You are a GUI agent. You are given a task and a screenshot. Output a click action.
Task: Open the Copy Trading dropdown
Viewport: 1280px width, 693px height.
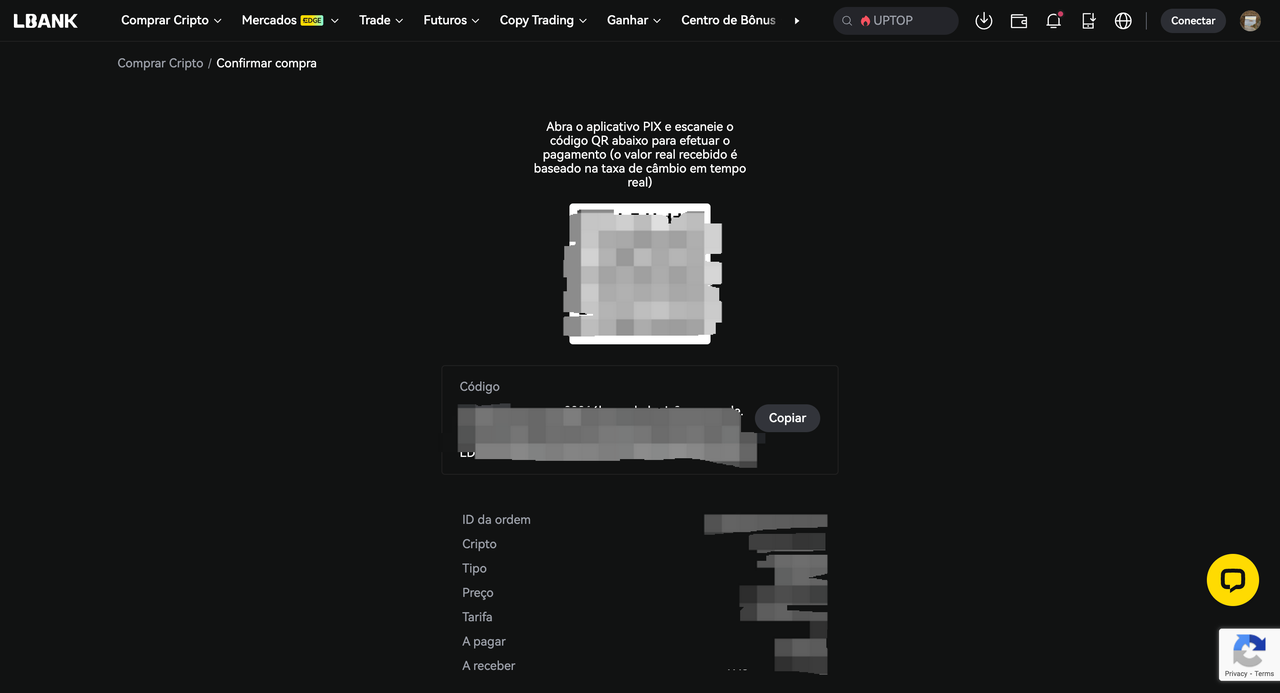(x=543, y=20)
